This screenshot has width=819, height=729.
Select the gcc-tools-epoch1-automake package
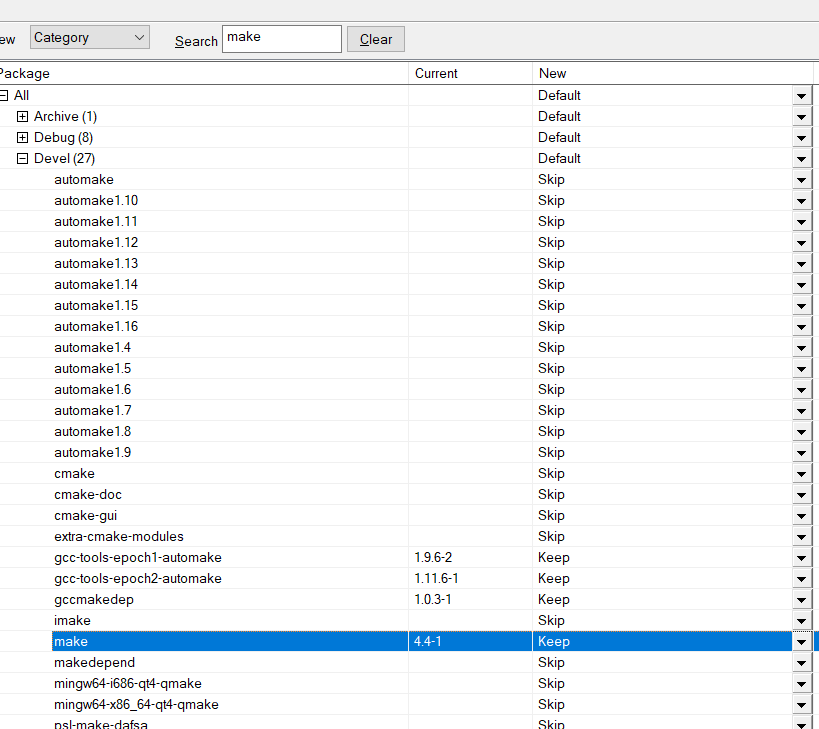pyautogui.click(x=137, y=557)
